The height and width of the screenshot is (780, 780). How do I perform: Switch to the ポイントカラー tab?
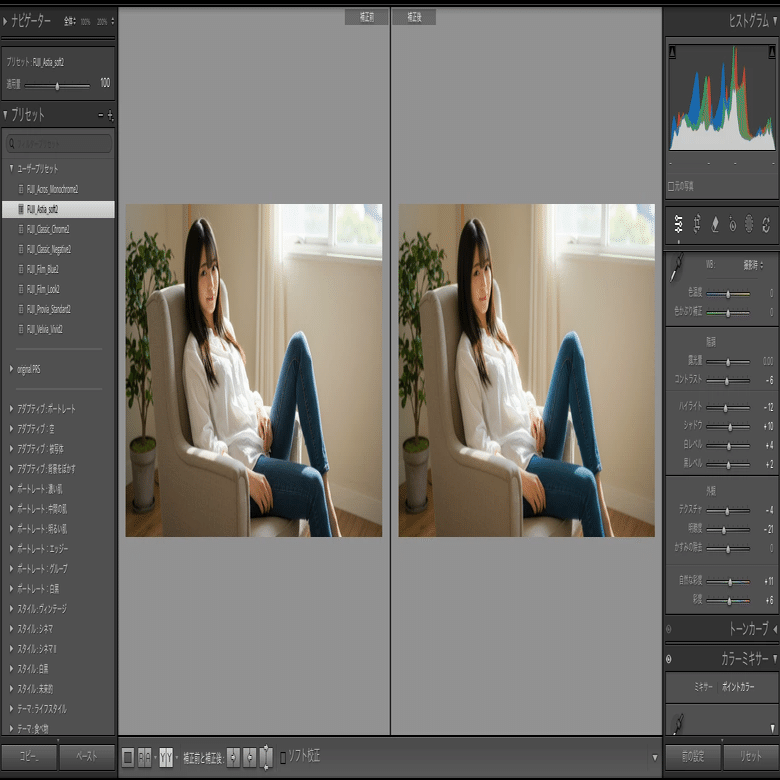pos(738,687)
